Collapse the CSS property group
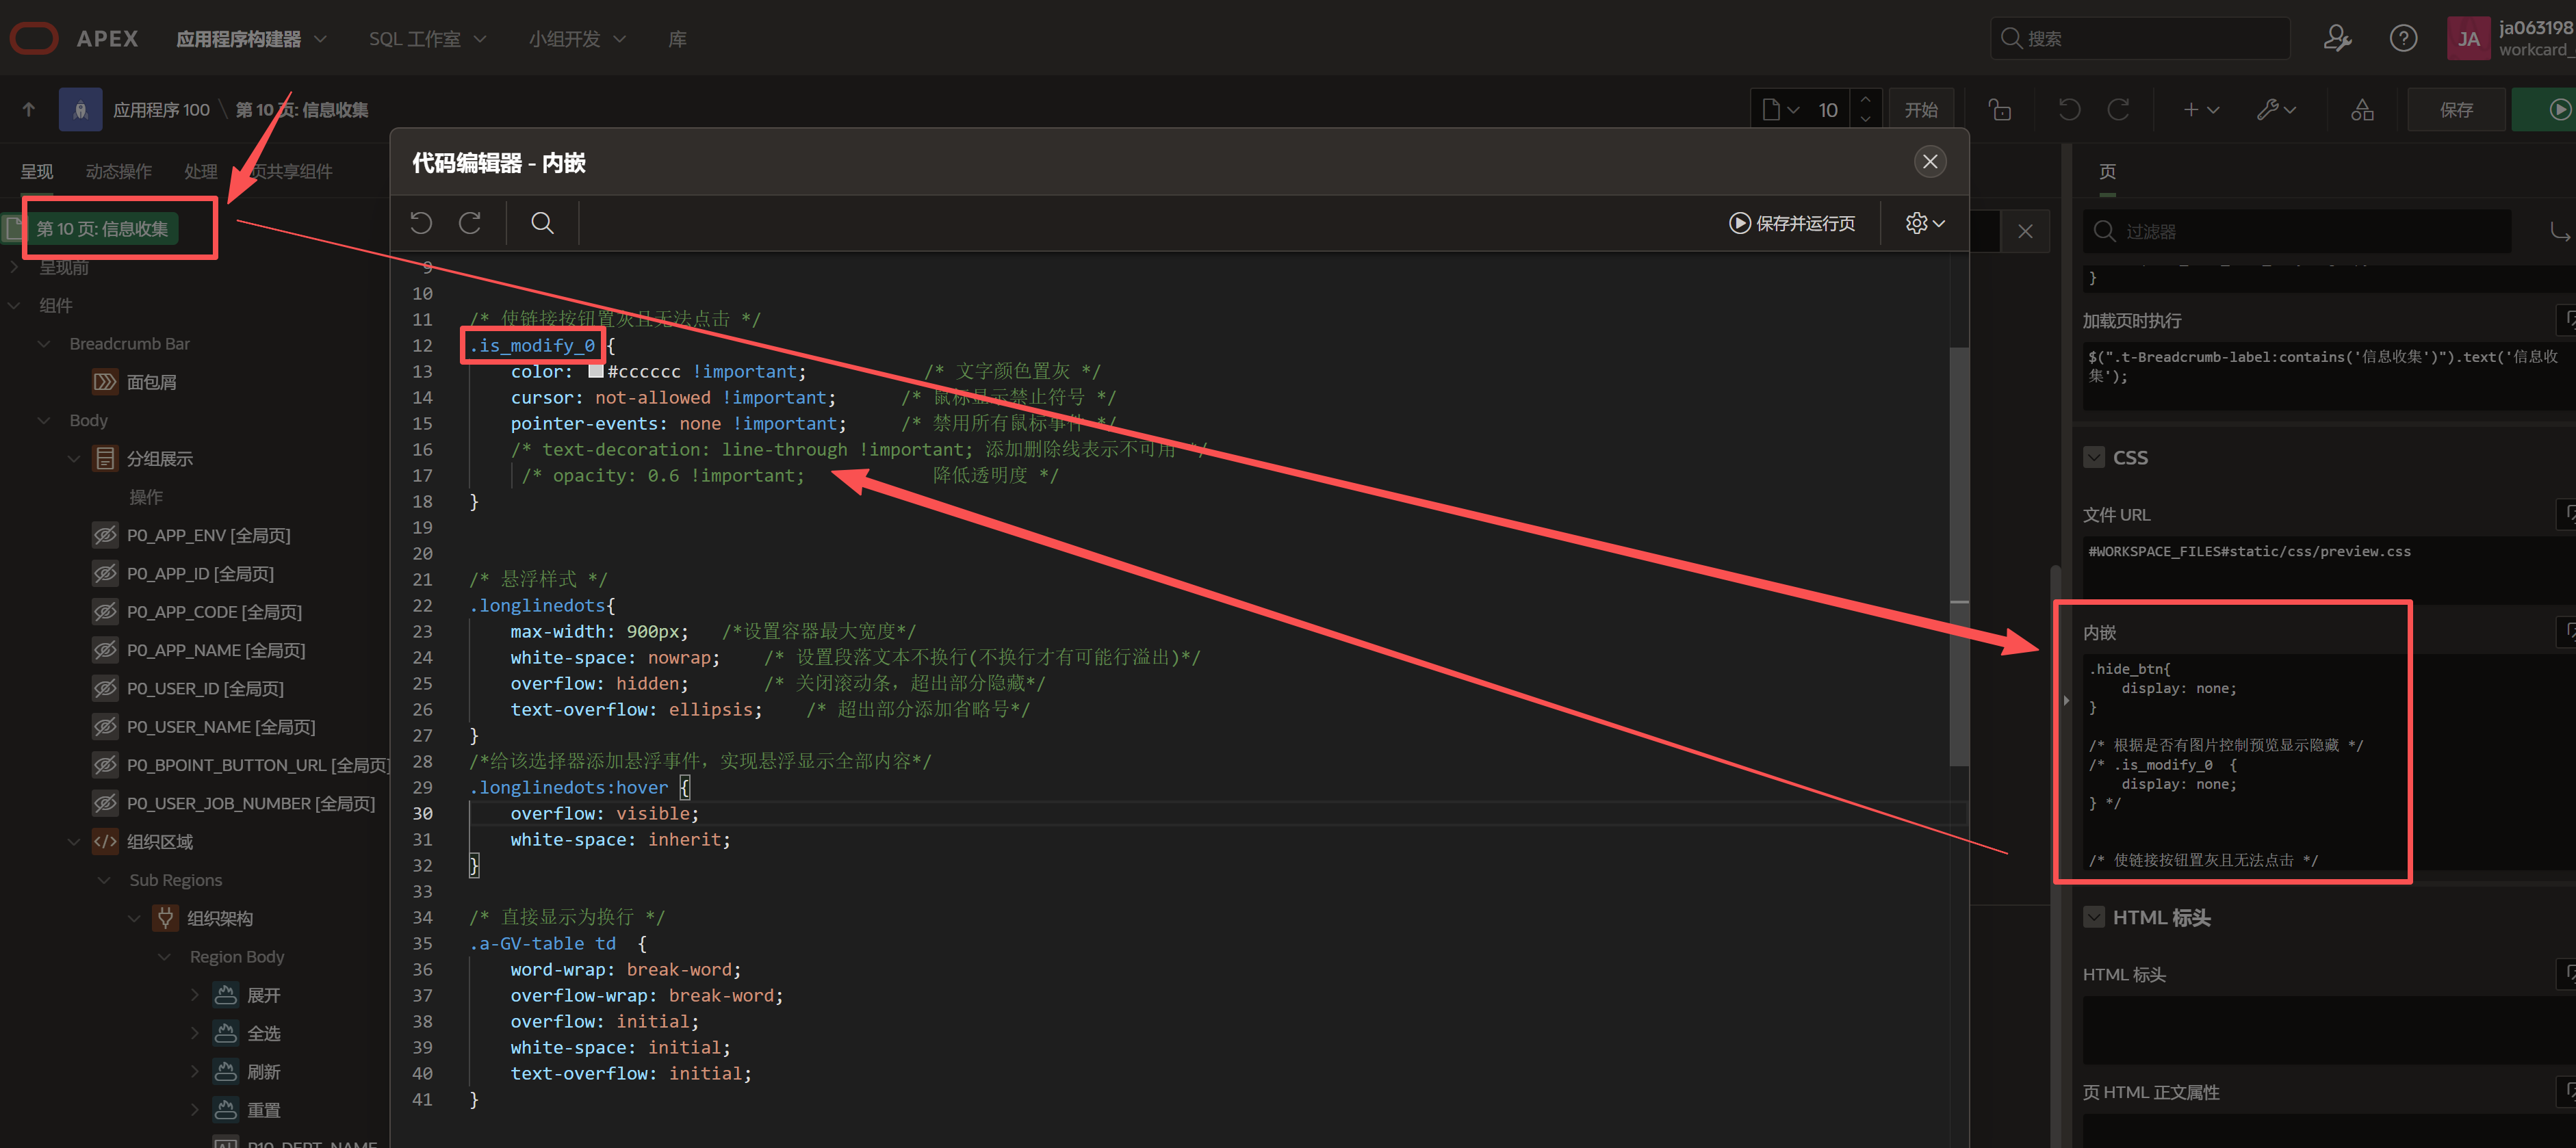The width and height of the screenshot is (2576, 1148). pos(2094,458)
